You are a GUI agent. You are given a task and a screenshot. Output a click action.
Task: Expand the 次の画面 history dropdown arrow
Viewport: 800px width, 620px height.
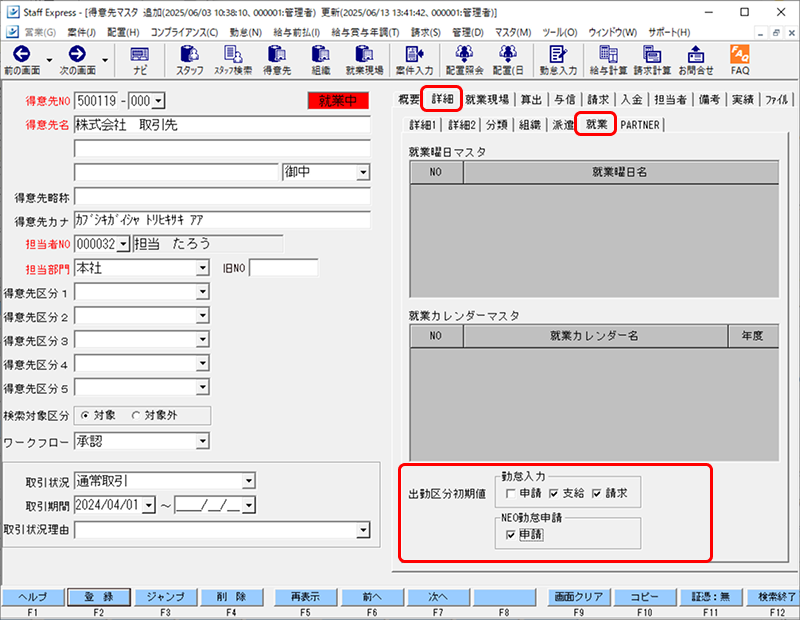[x=105, y=60]
